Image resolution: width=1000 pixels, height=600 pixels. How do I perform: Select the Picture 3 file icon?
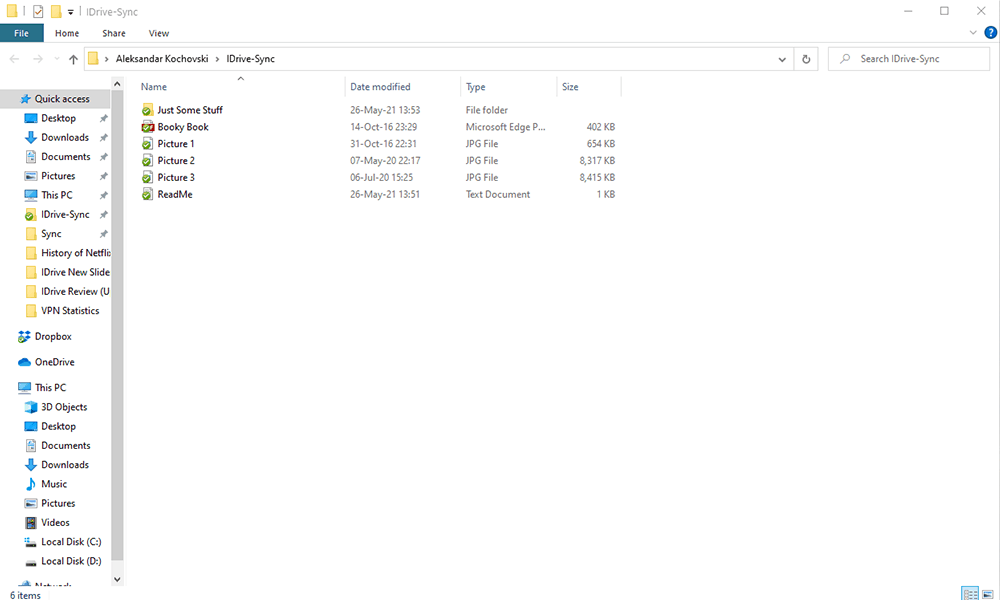[x=147, y=178]
